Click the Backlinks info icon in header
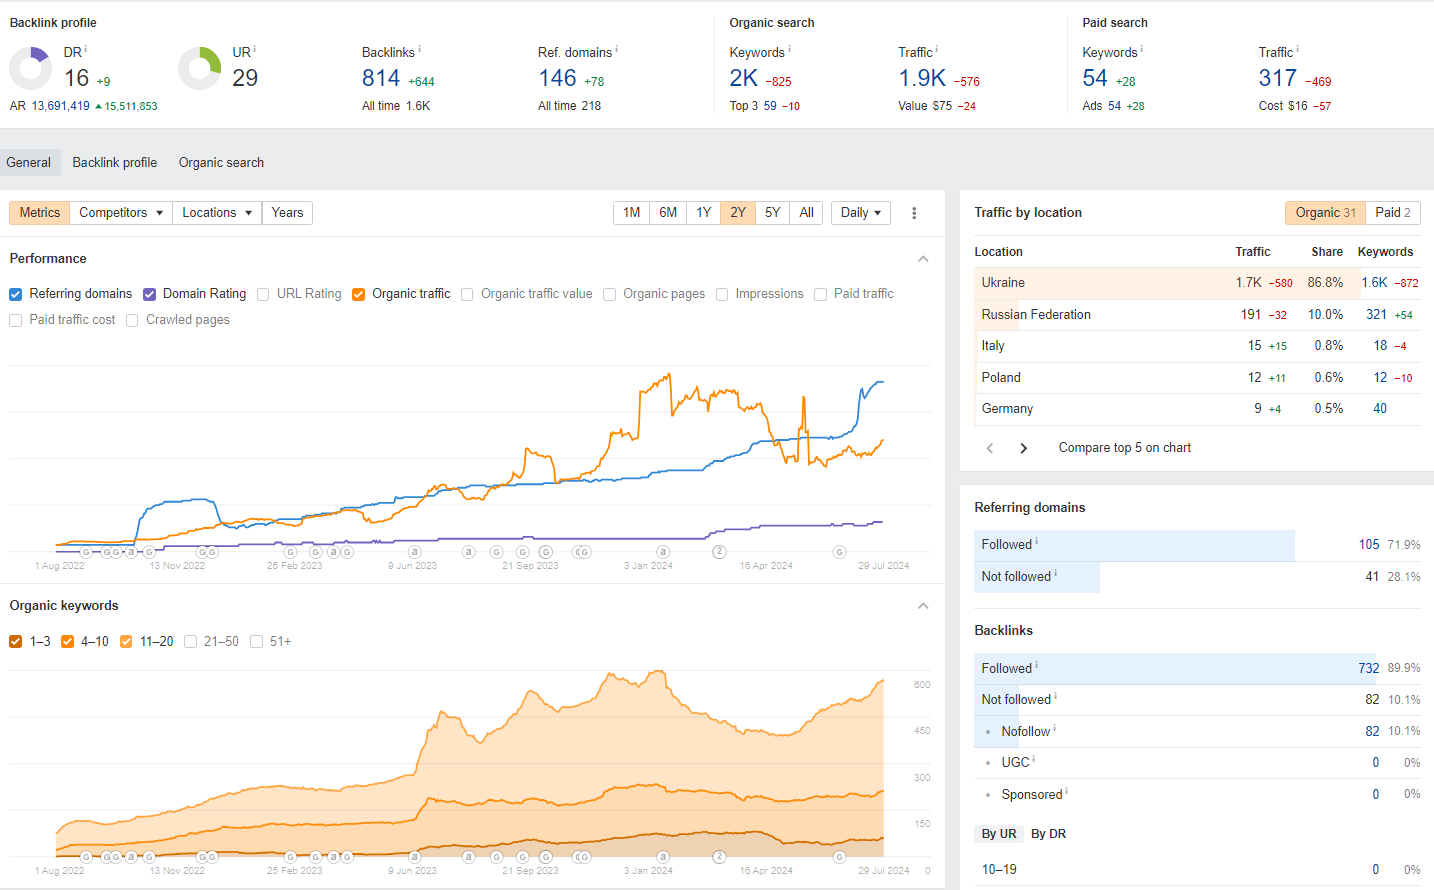Image resolution: width=1434 pixels, height=890 pixels. [x=419, y=49]
